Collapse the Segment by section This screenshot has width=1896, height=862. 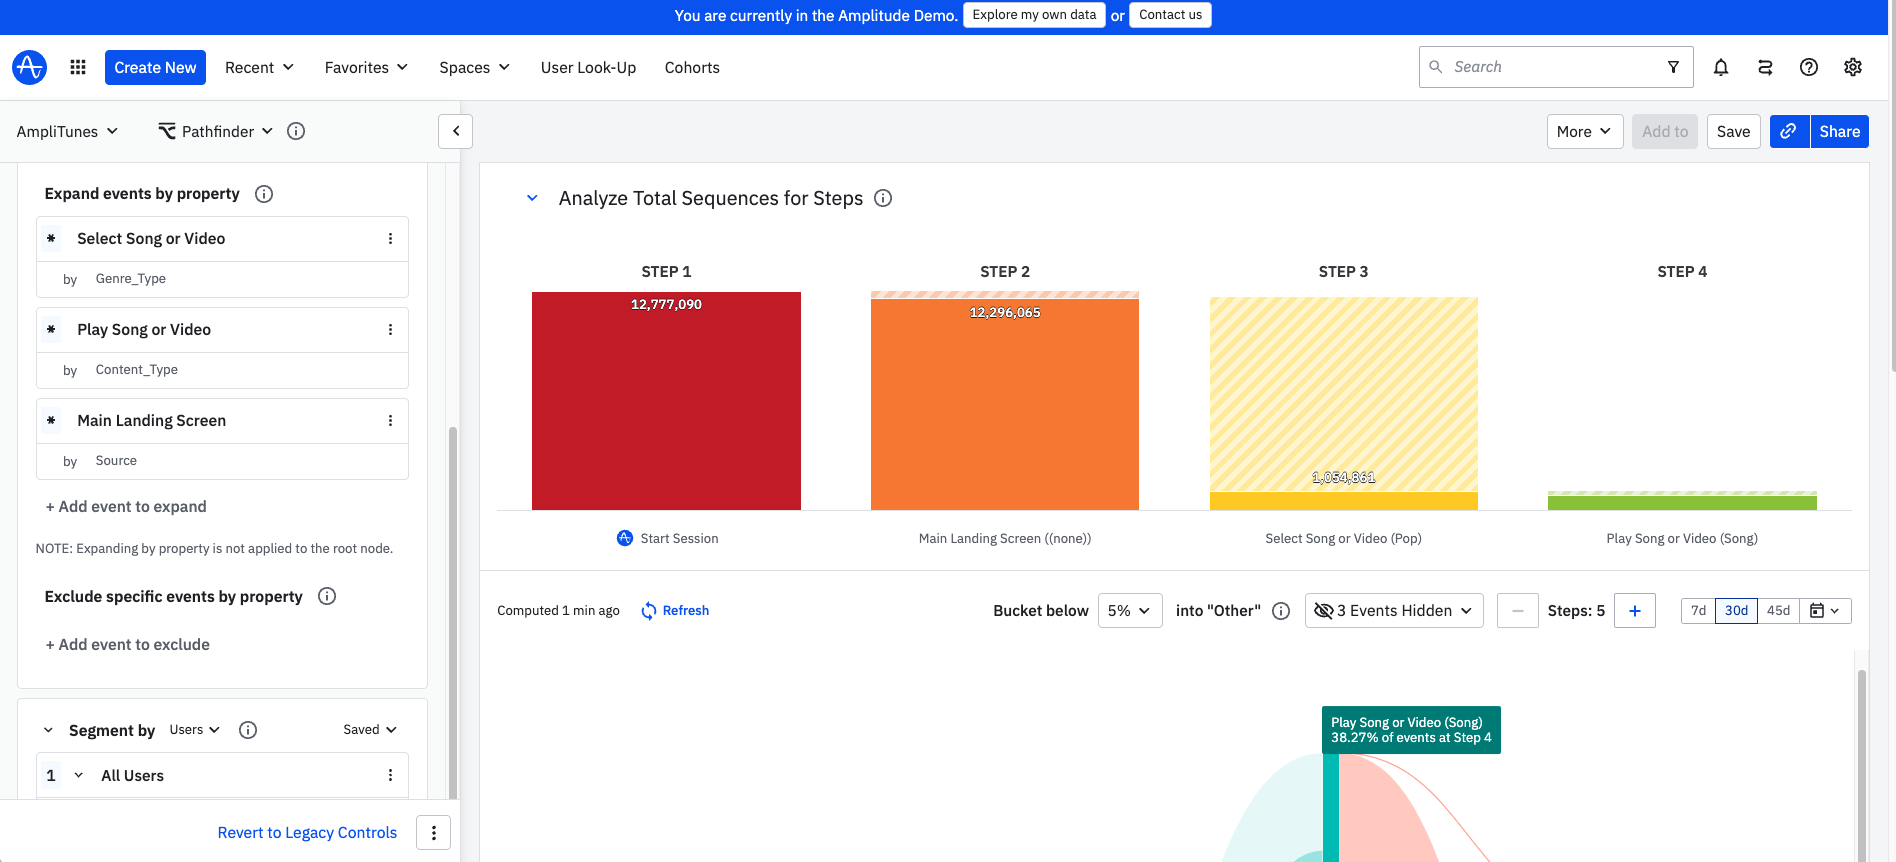[x=48, y=730]
